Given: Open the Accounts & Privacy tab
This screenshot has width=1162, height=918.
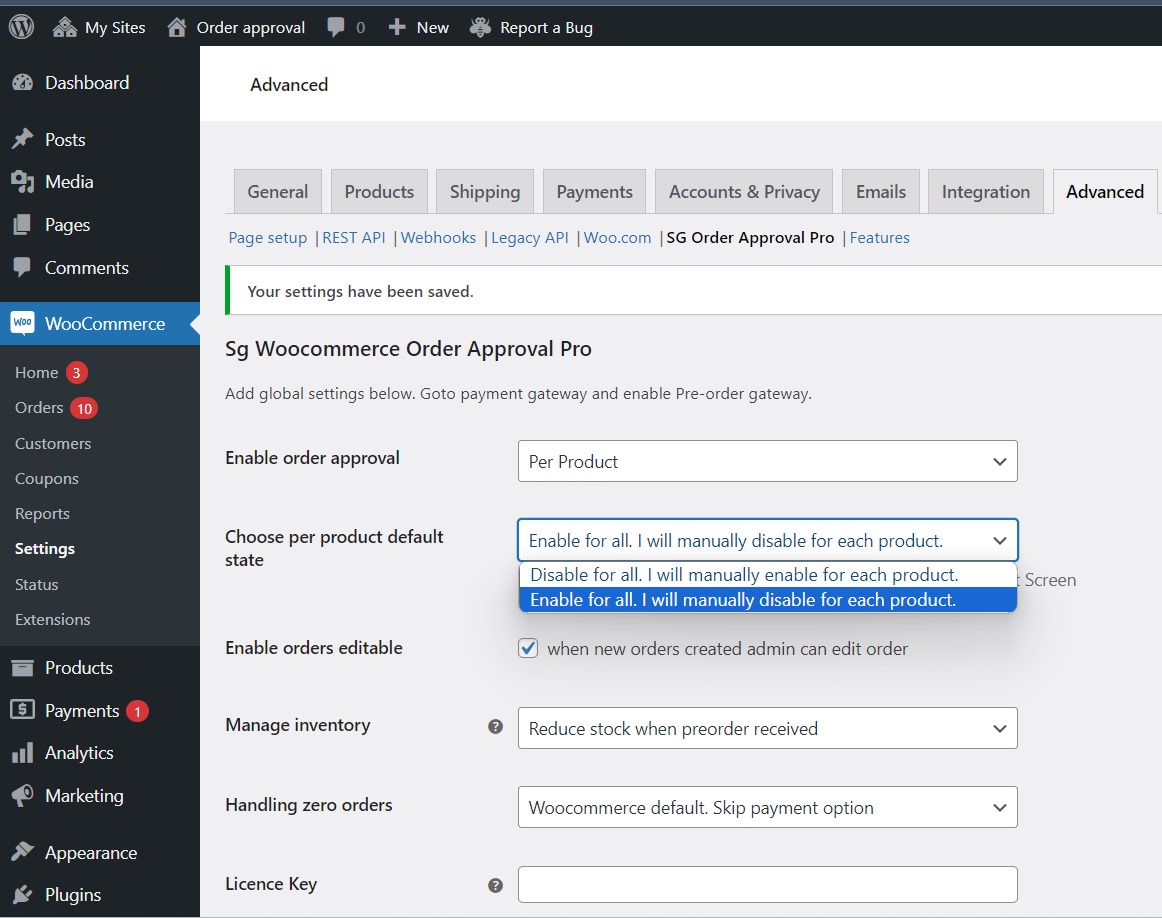Looking at the screenshot, I should pyautogui.click(x=743, y=190).
